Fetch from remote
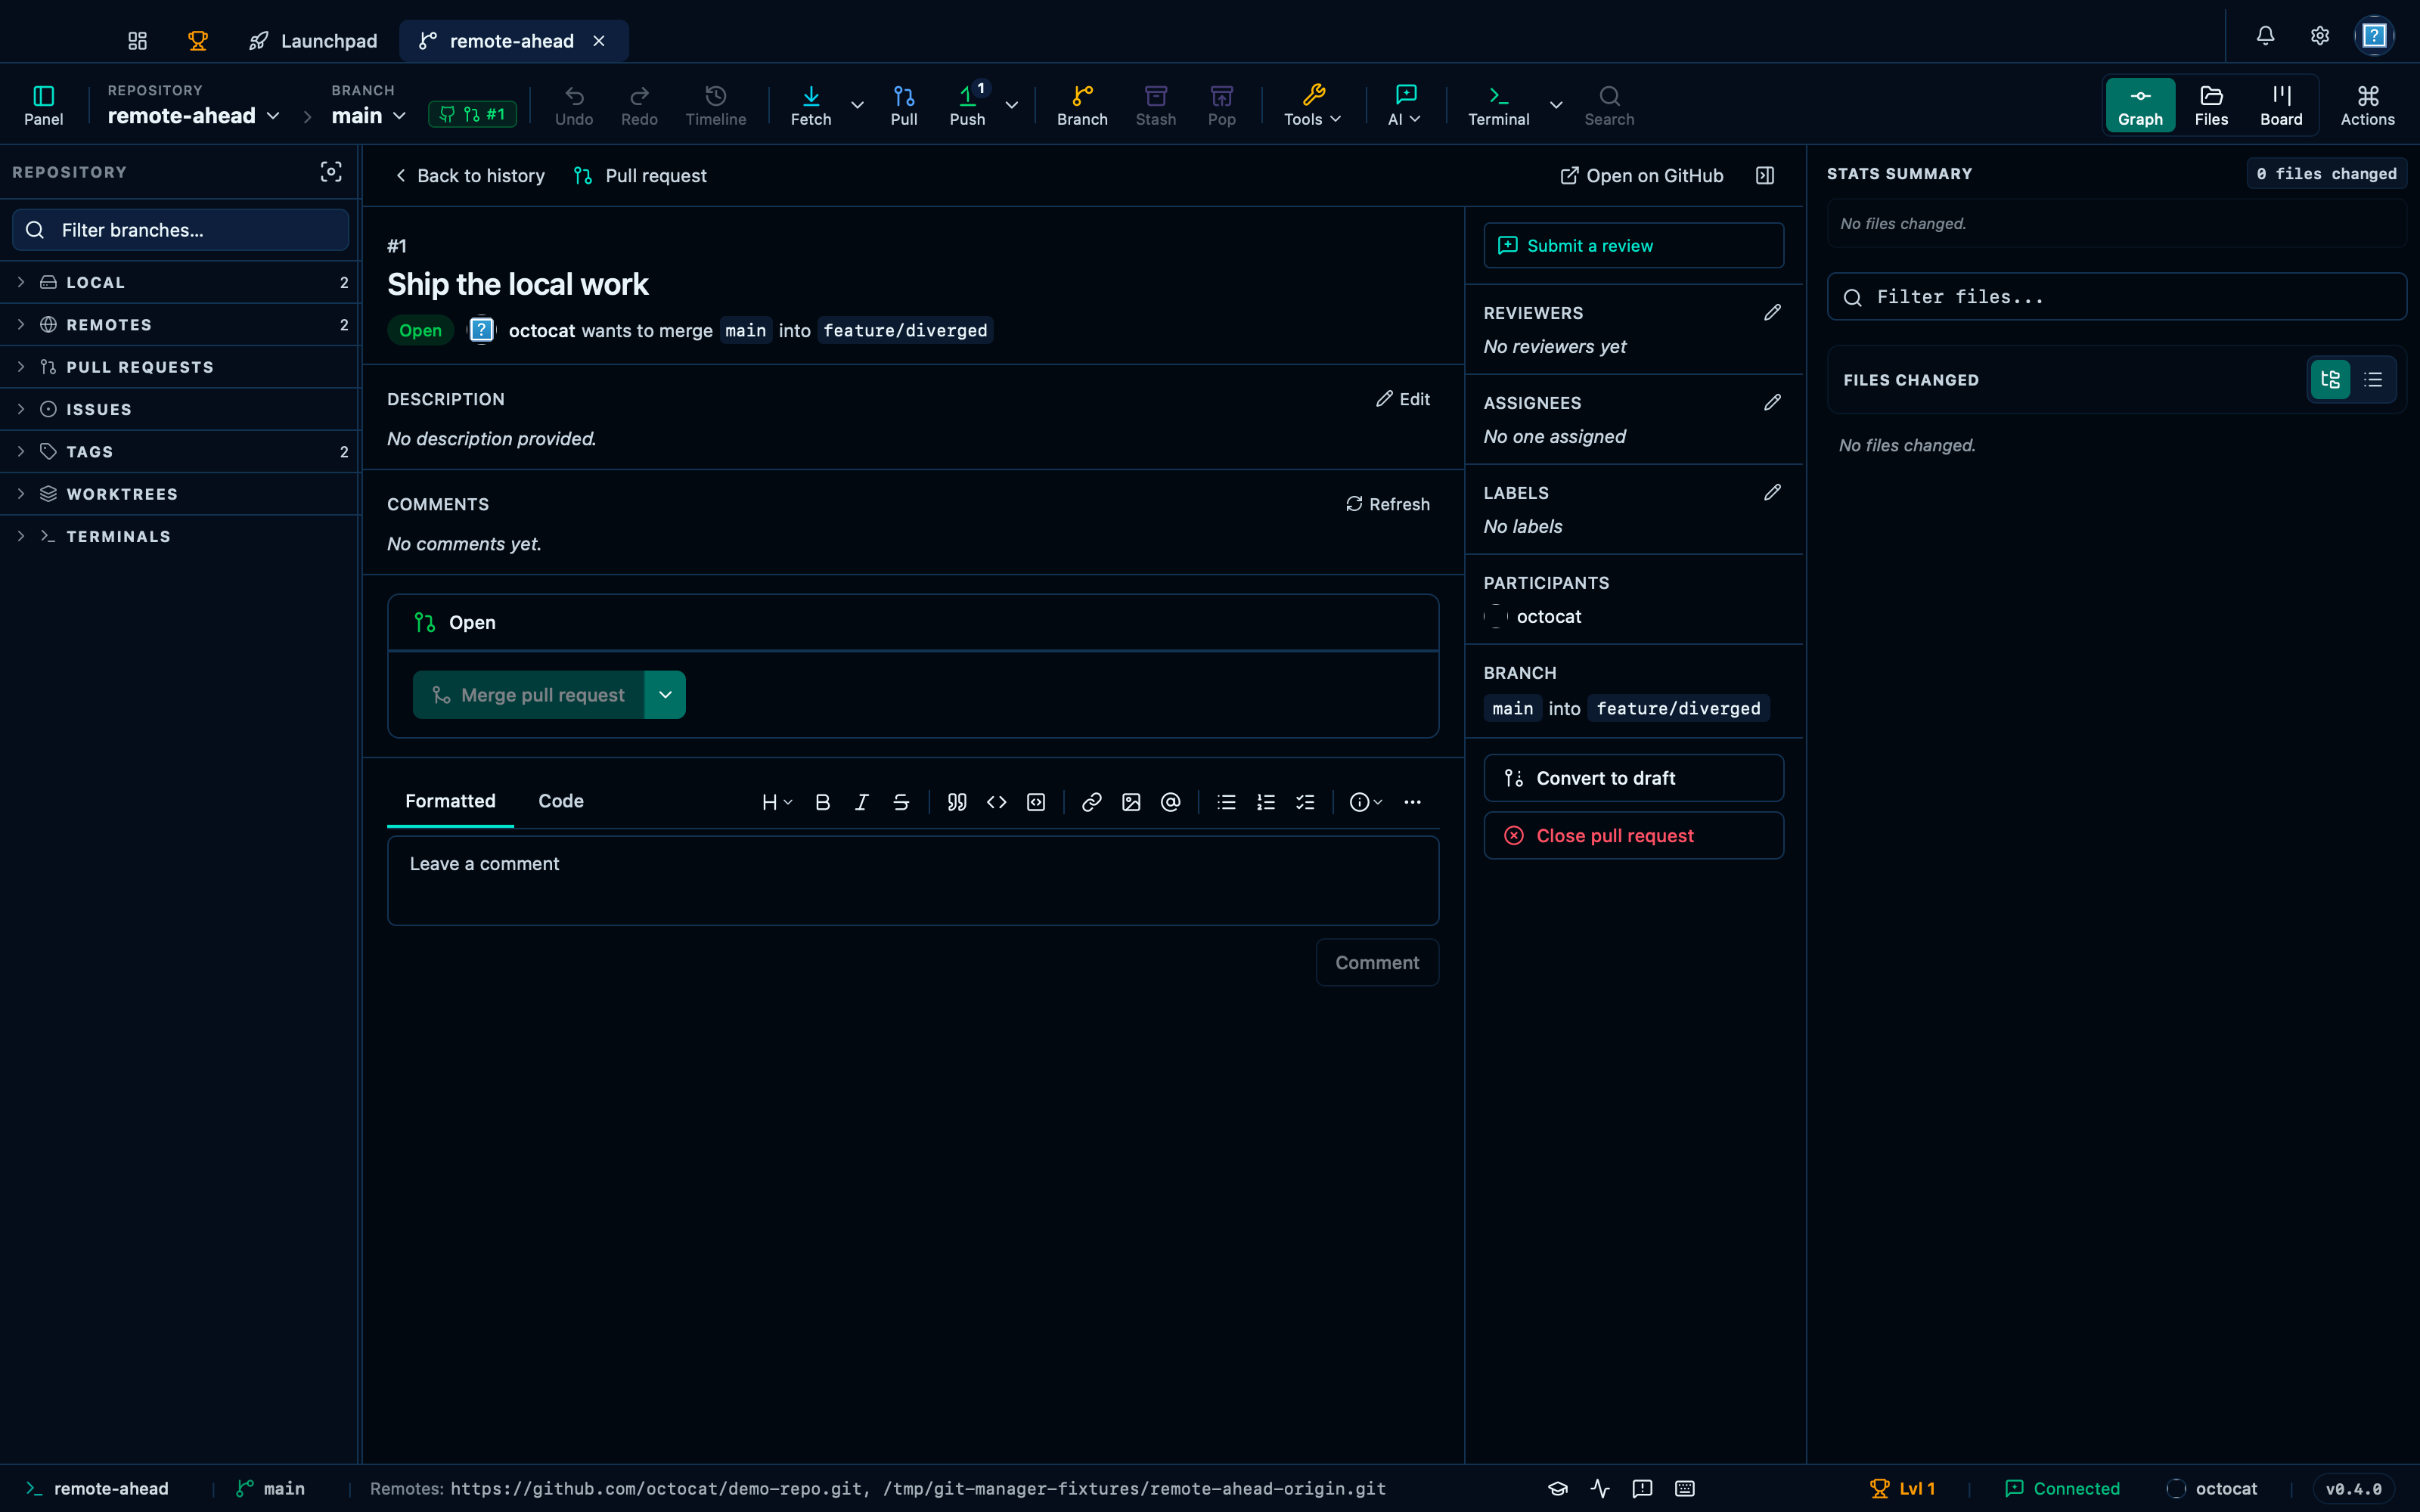 811,105
